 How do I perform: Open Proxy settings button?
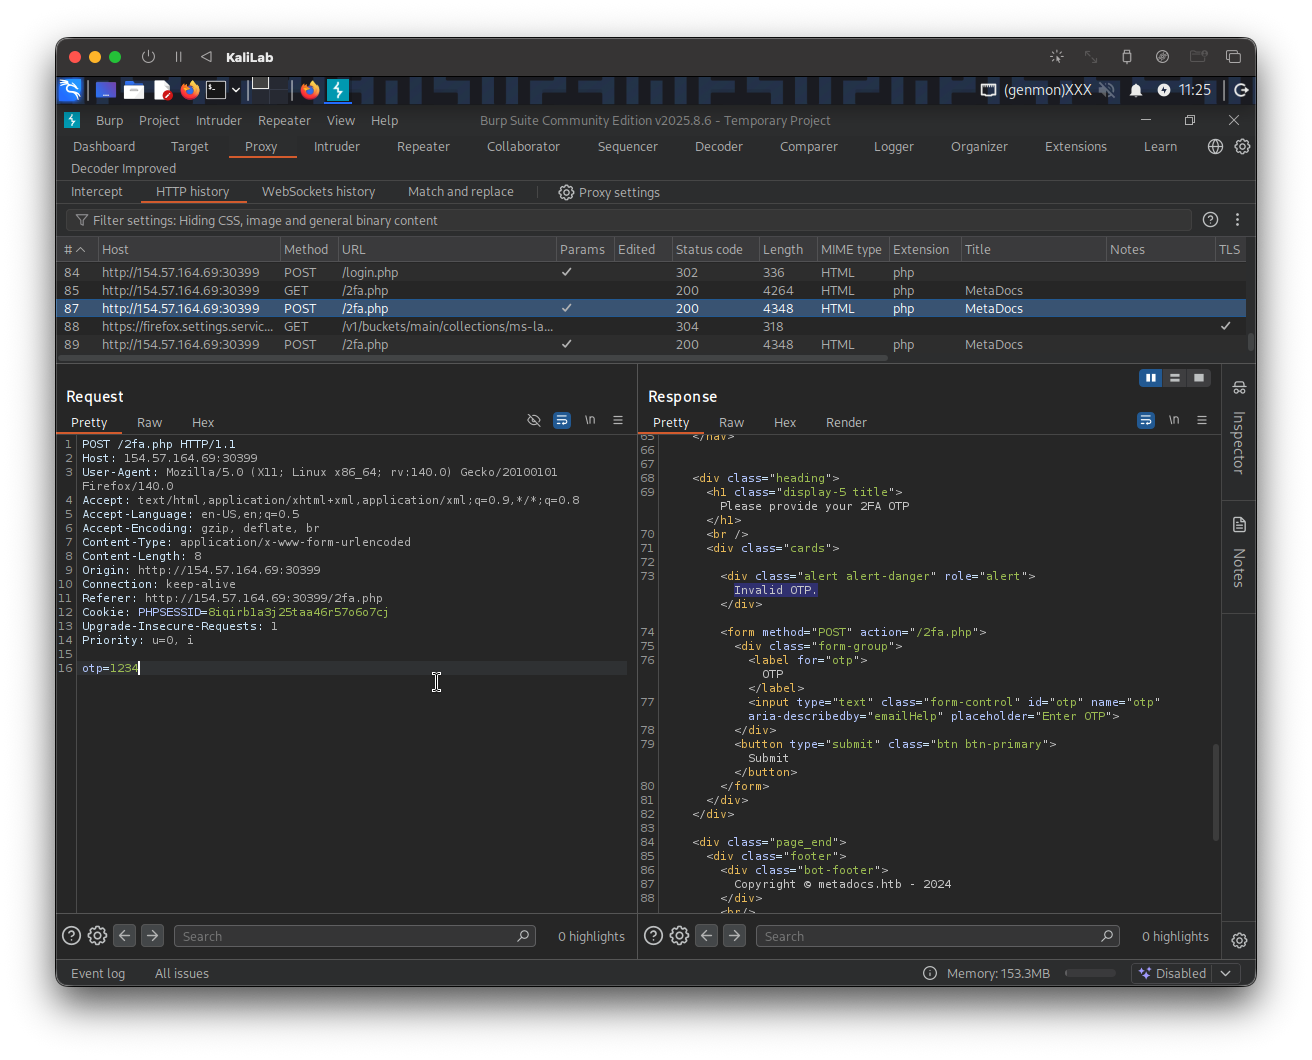pos(609,192)
